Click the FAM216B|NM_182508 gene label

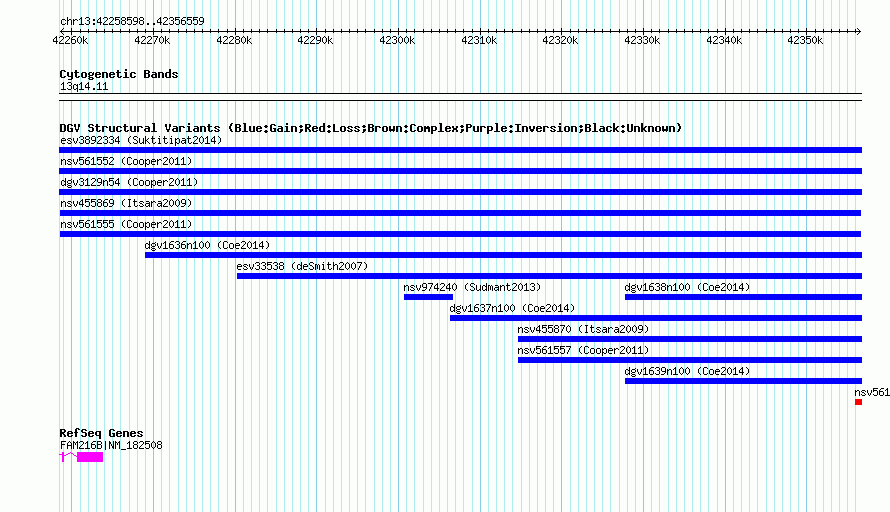click(x=111, y=446)
